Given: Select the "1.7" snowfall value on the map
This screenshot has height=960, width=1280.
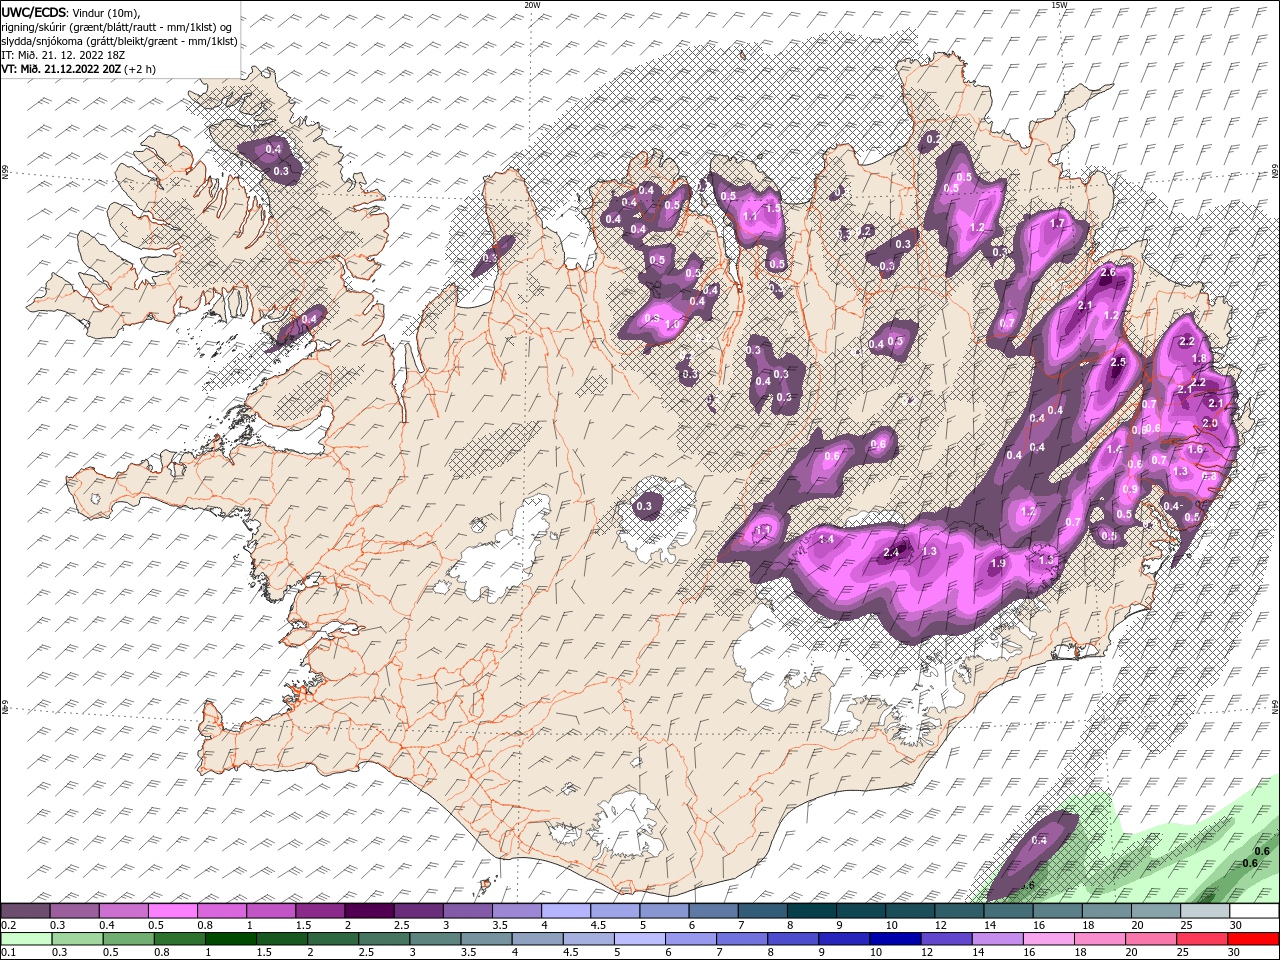Looking at the screenshot, I should [x=1057, y=223].
